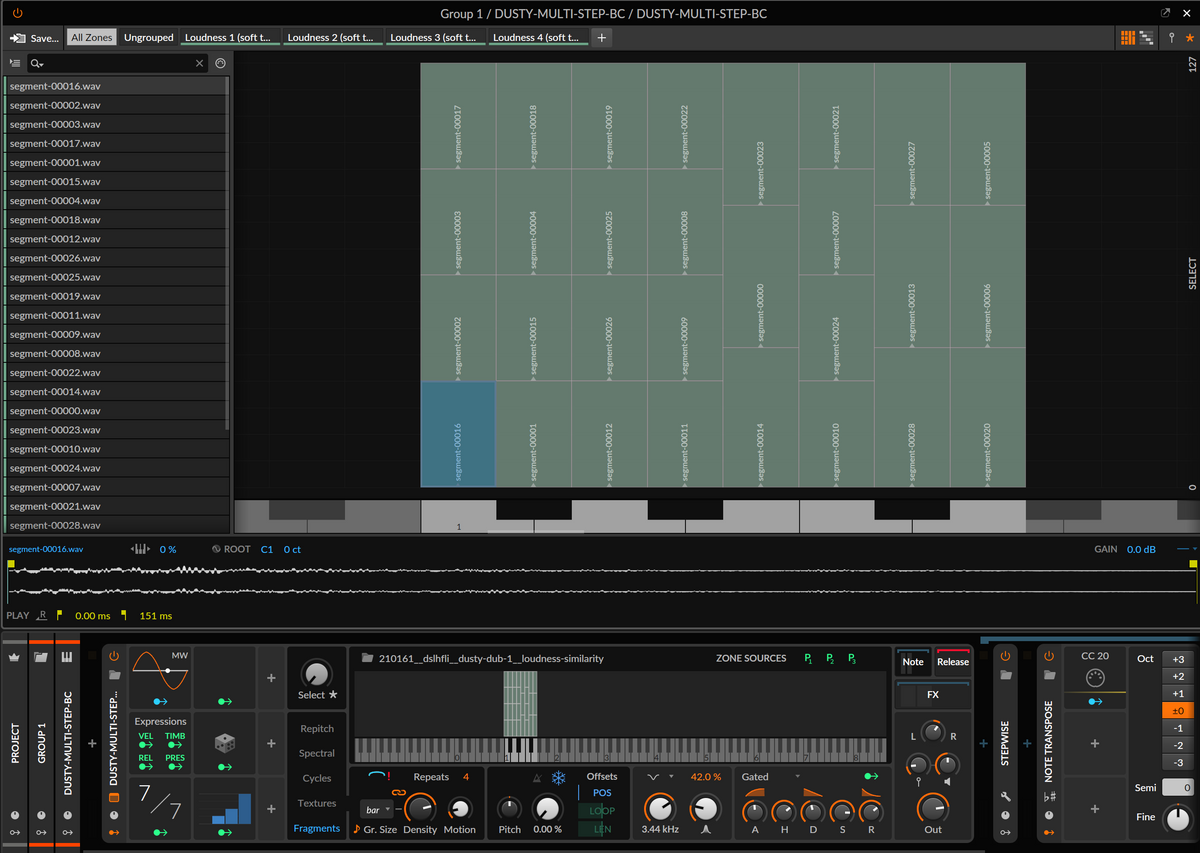Screen dimensions: 1200x853
Task: Open the Loudness 1 group tab
Action: pos(229,38)
